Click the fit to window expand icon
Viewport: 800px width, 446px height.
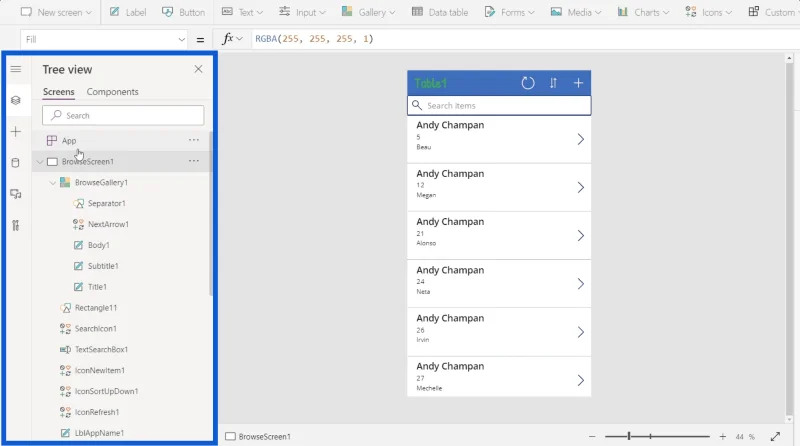point(776,436)
